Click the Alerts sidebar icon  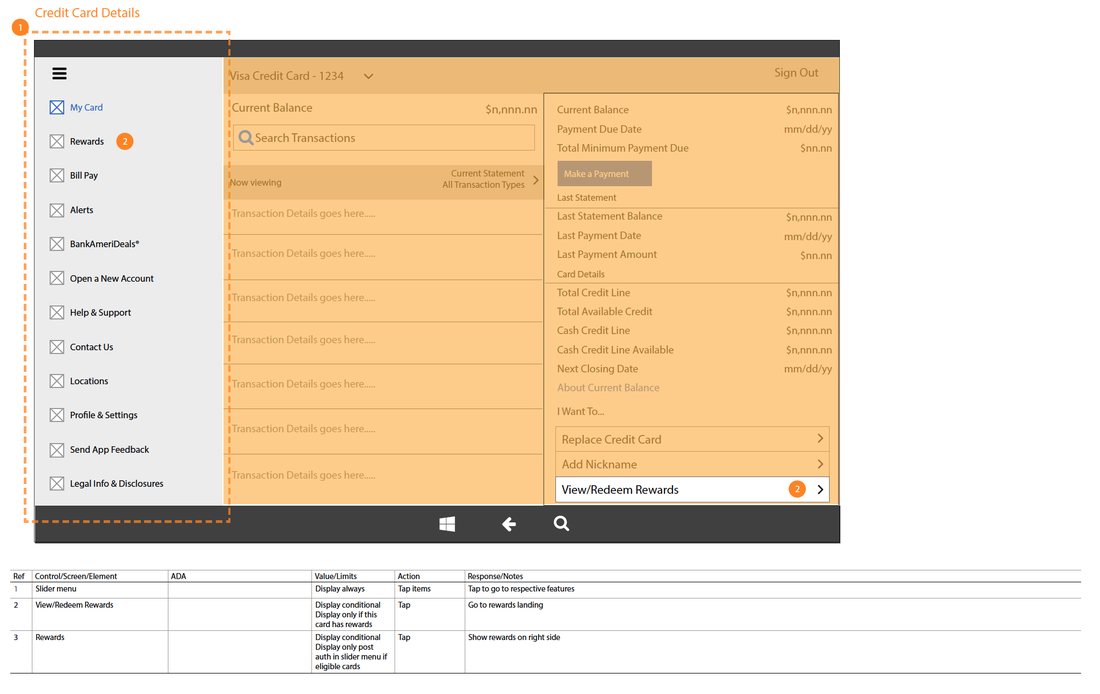tap(57, 210)
